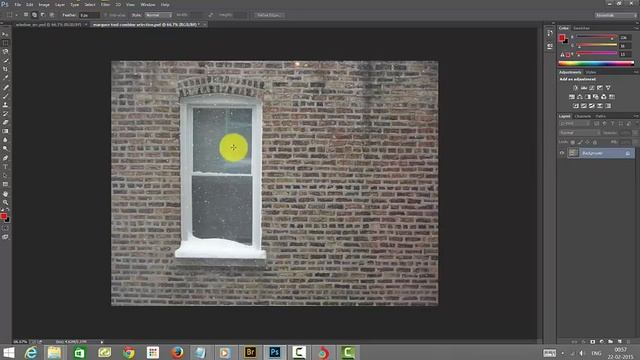
Task: Open Google Chrome from the taskbar
Action: (129, 352)
